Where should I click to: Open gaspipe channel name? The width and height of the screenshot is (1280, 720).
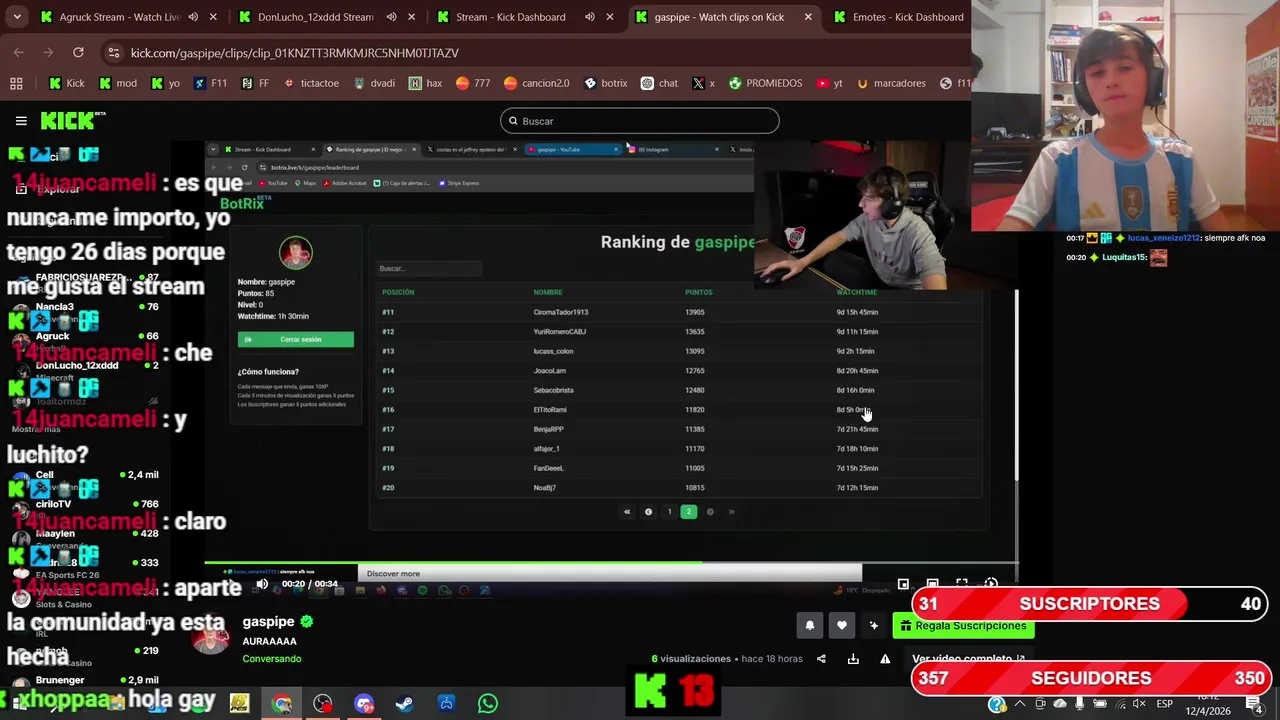[x=268, y=622]
